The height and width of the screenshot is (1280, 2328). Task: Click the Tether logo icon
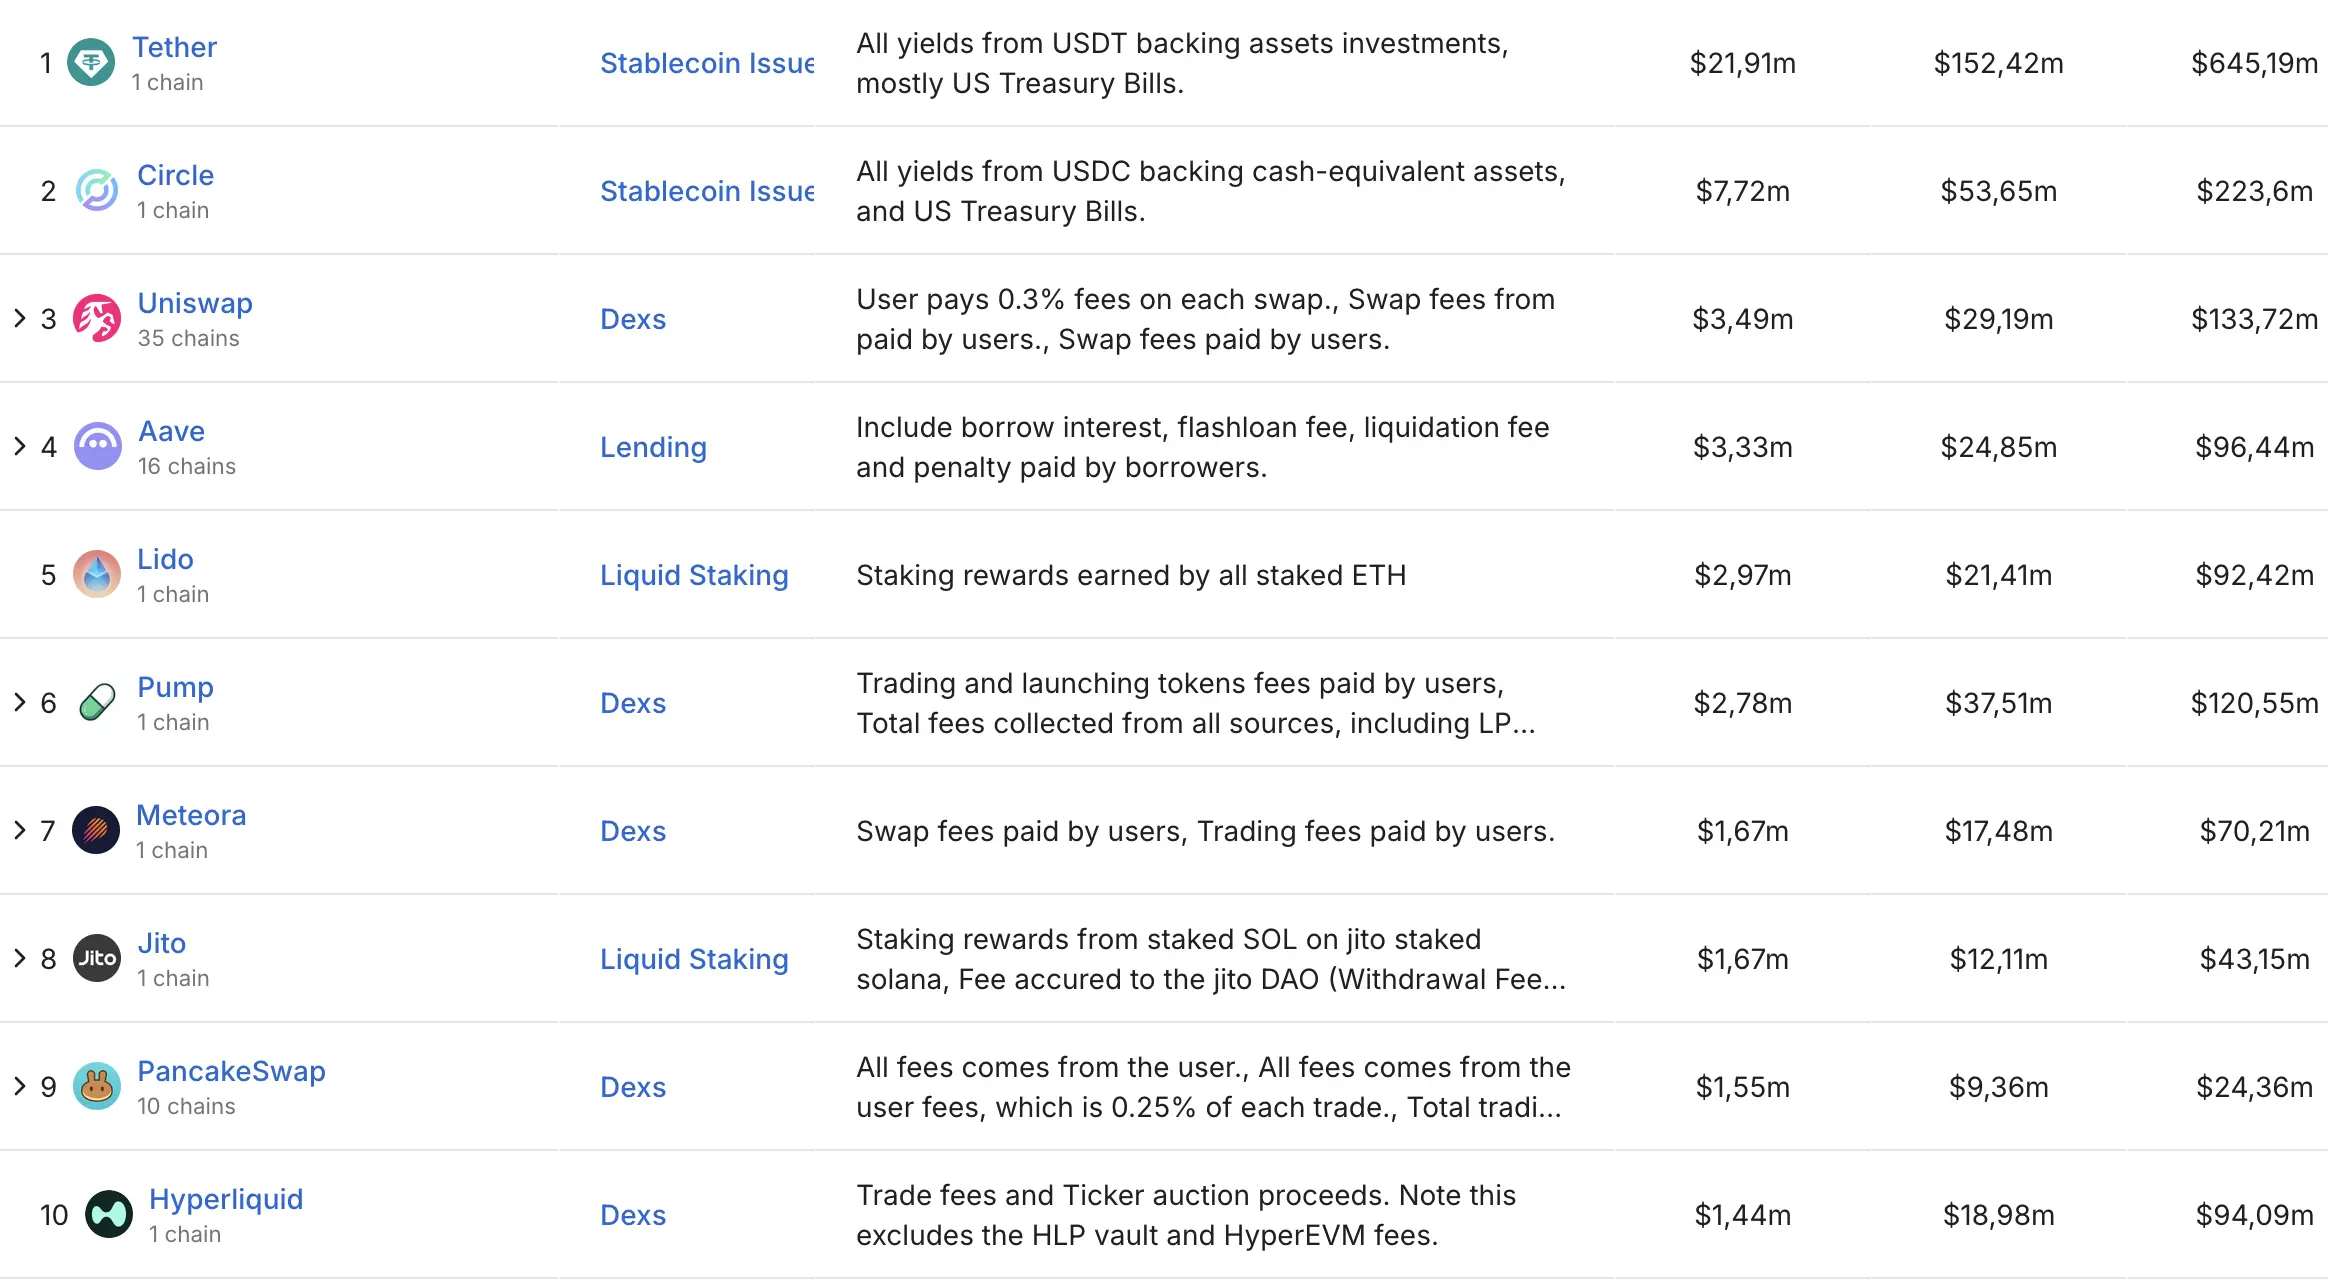91,63
